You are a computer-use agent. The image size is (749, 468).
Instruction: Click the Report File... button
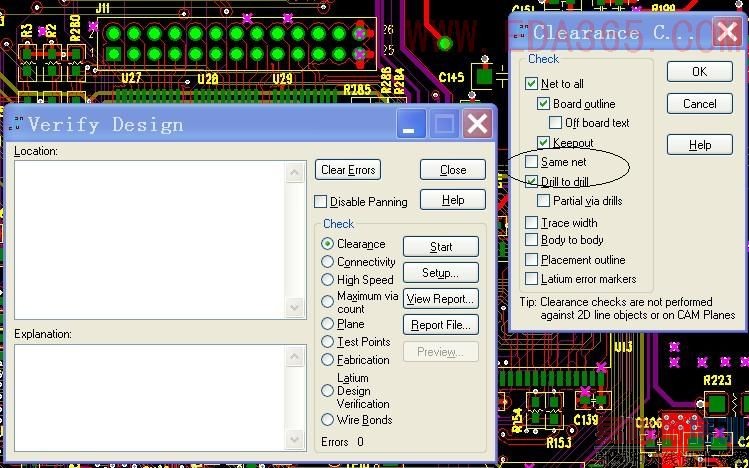tap(440, 325)
